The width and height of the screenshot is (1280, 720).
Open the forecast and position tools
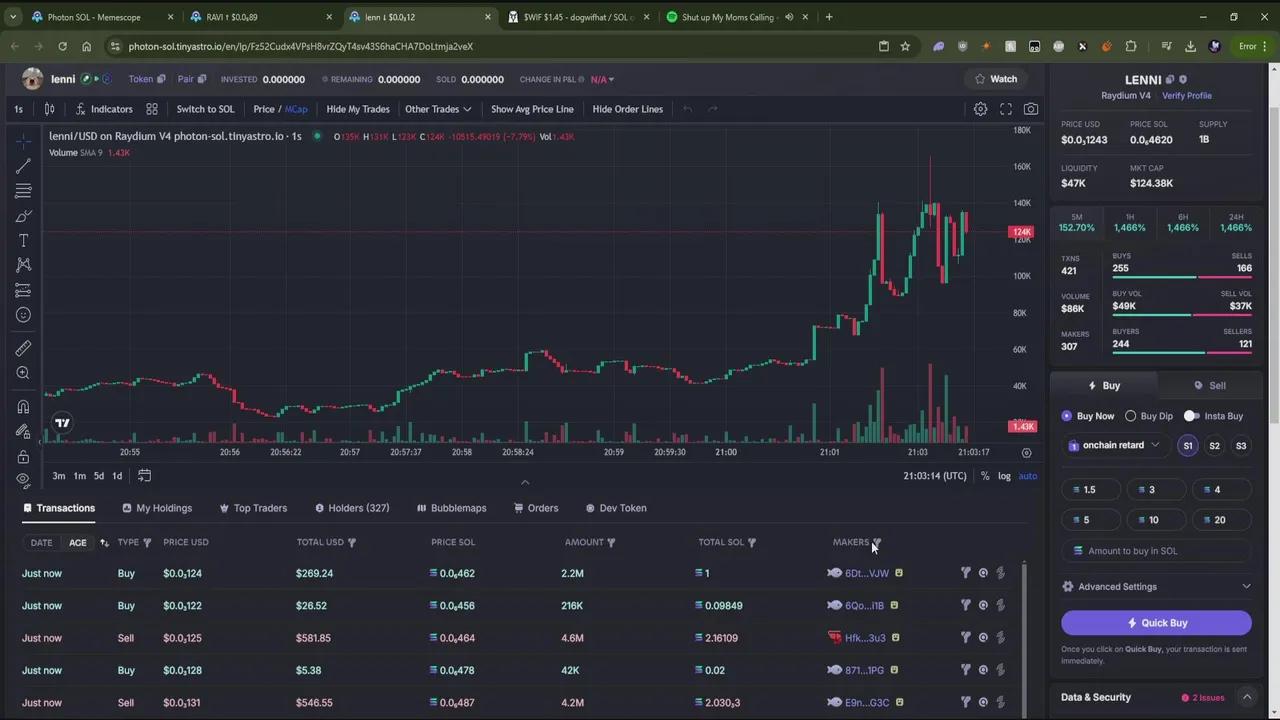(x=23, y=290)
